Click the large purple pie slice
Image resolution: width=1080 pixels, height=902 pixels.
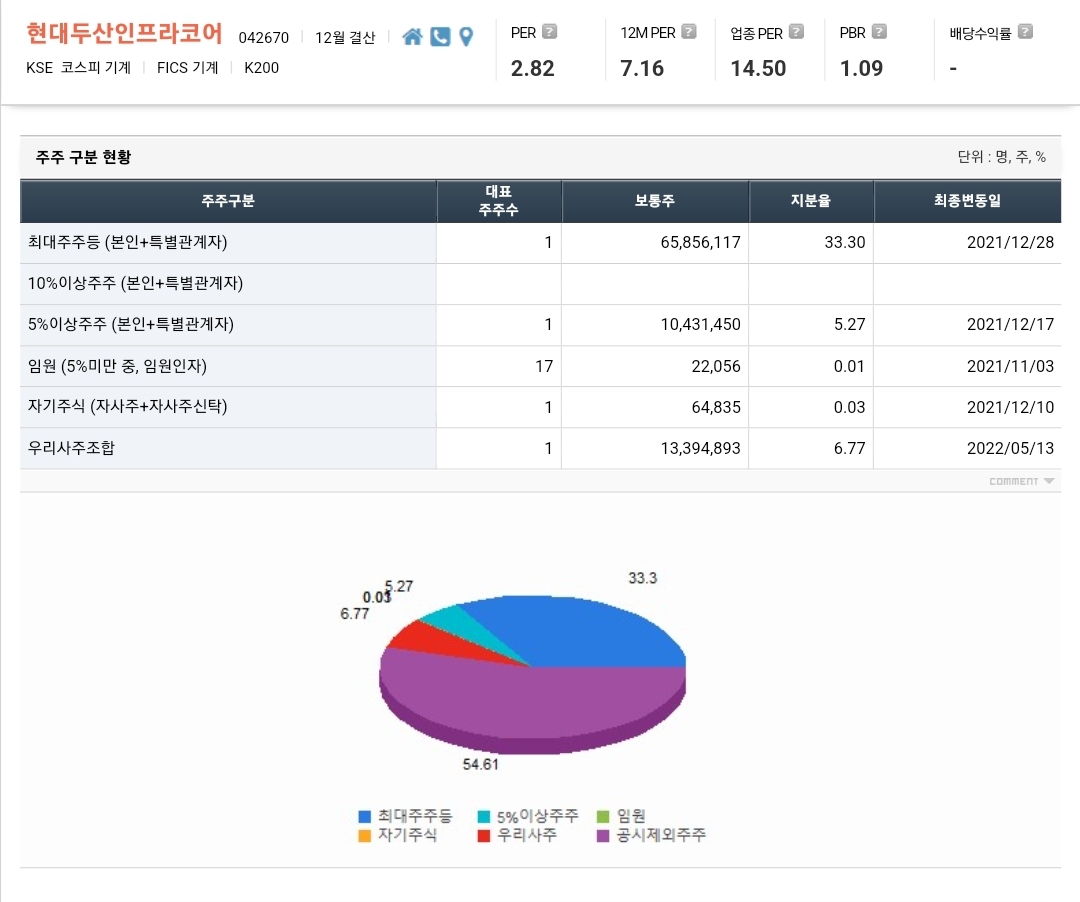(530, 702)
